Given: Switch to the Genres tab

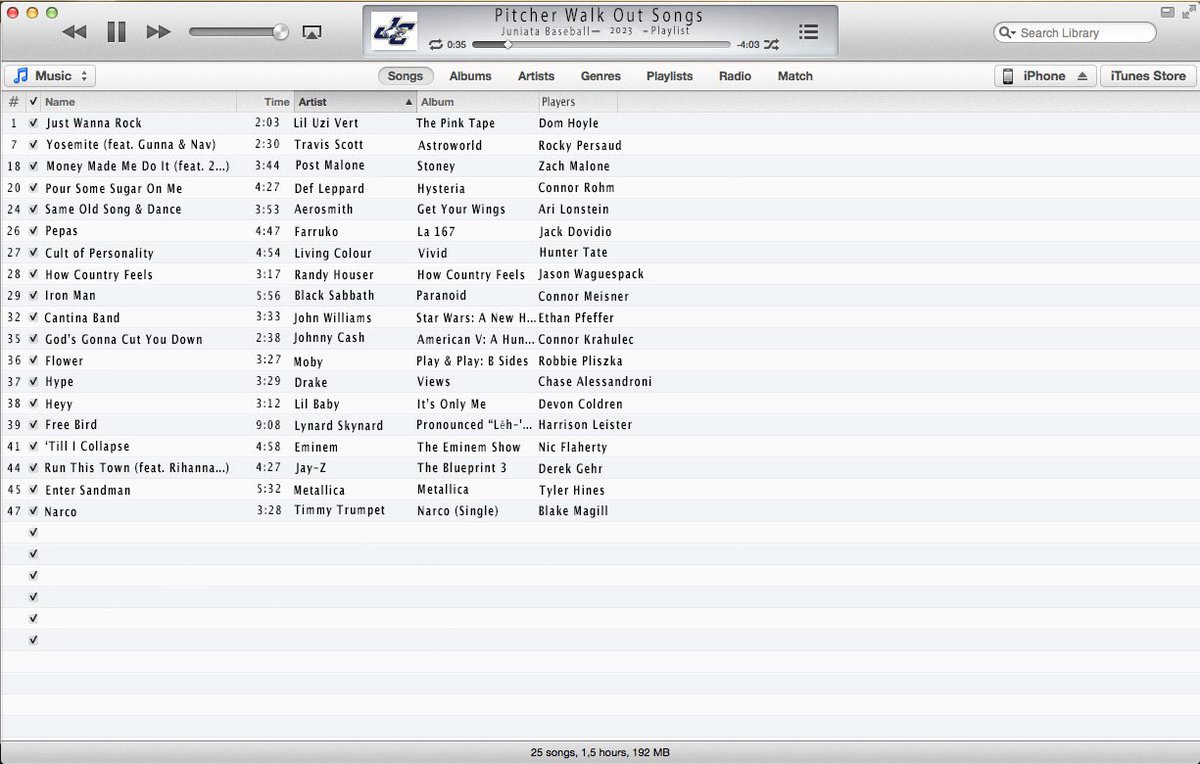Looking at the screenshot, I should pos(600,76).
